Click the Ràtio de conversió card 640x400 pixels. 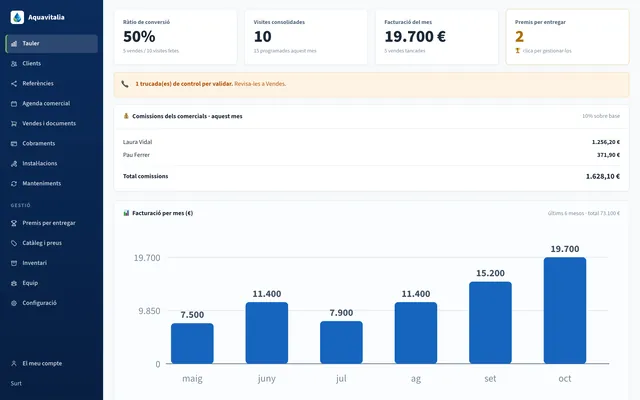(x=176, y=37)
